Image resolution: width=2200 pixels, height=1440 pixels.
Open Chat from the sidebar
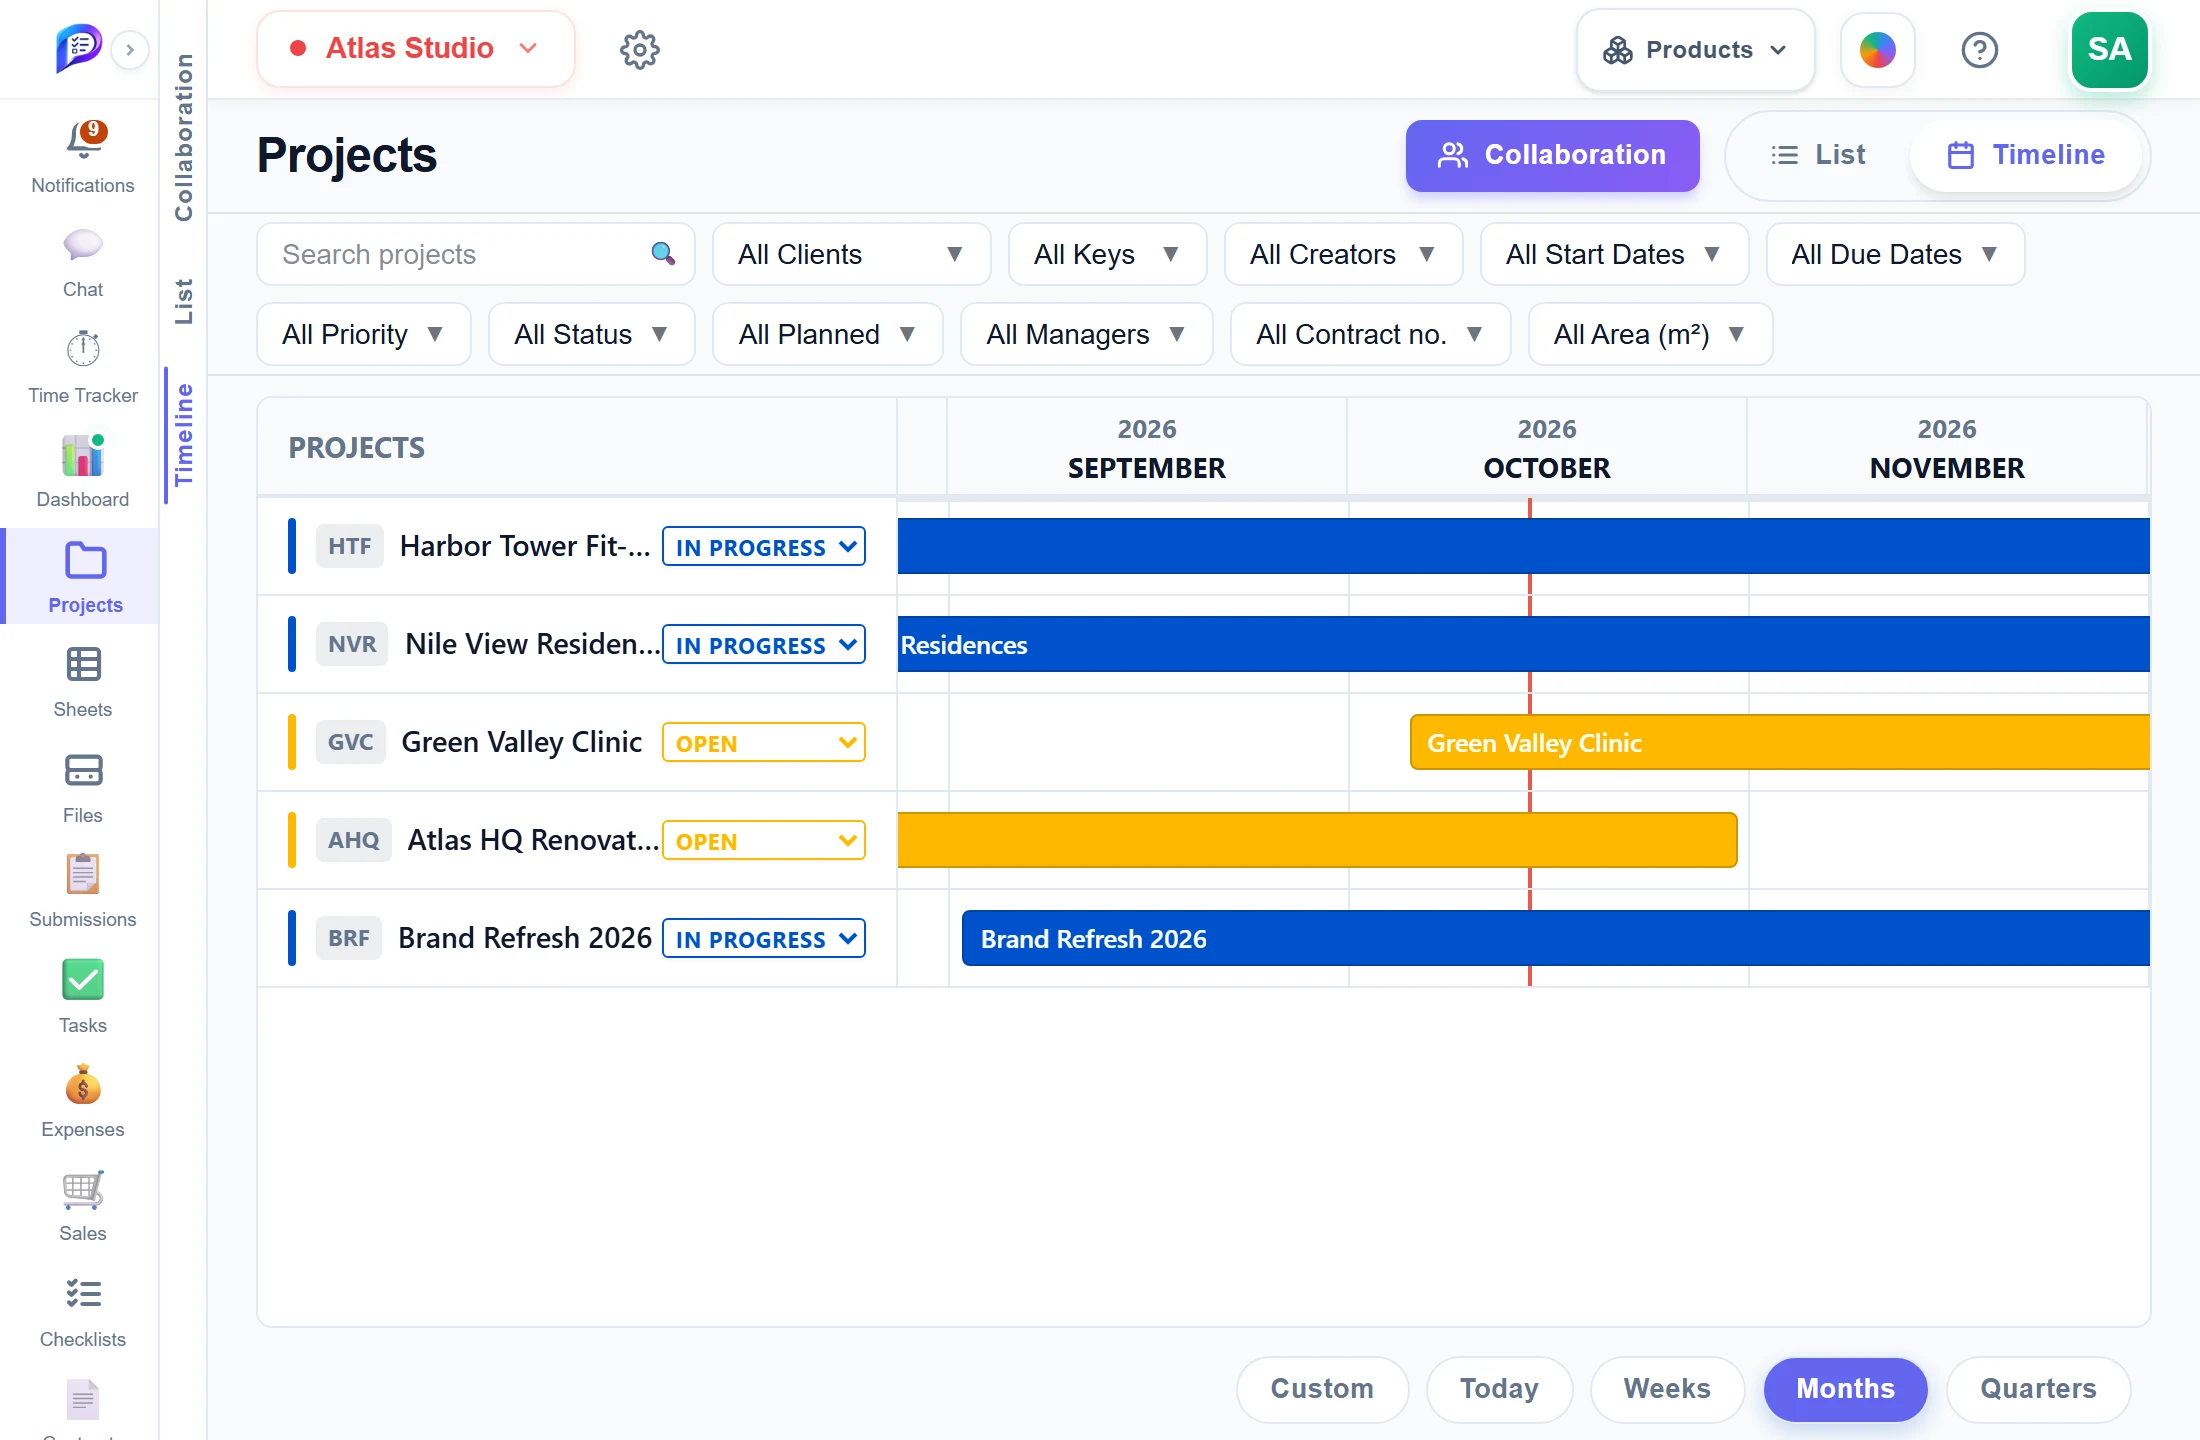(x=83, y=245)
